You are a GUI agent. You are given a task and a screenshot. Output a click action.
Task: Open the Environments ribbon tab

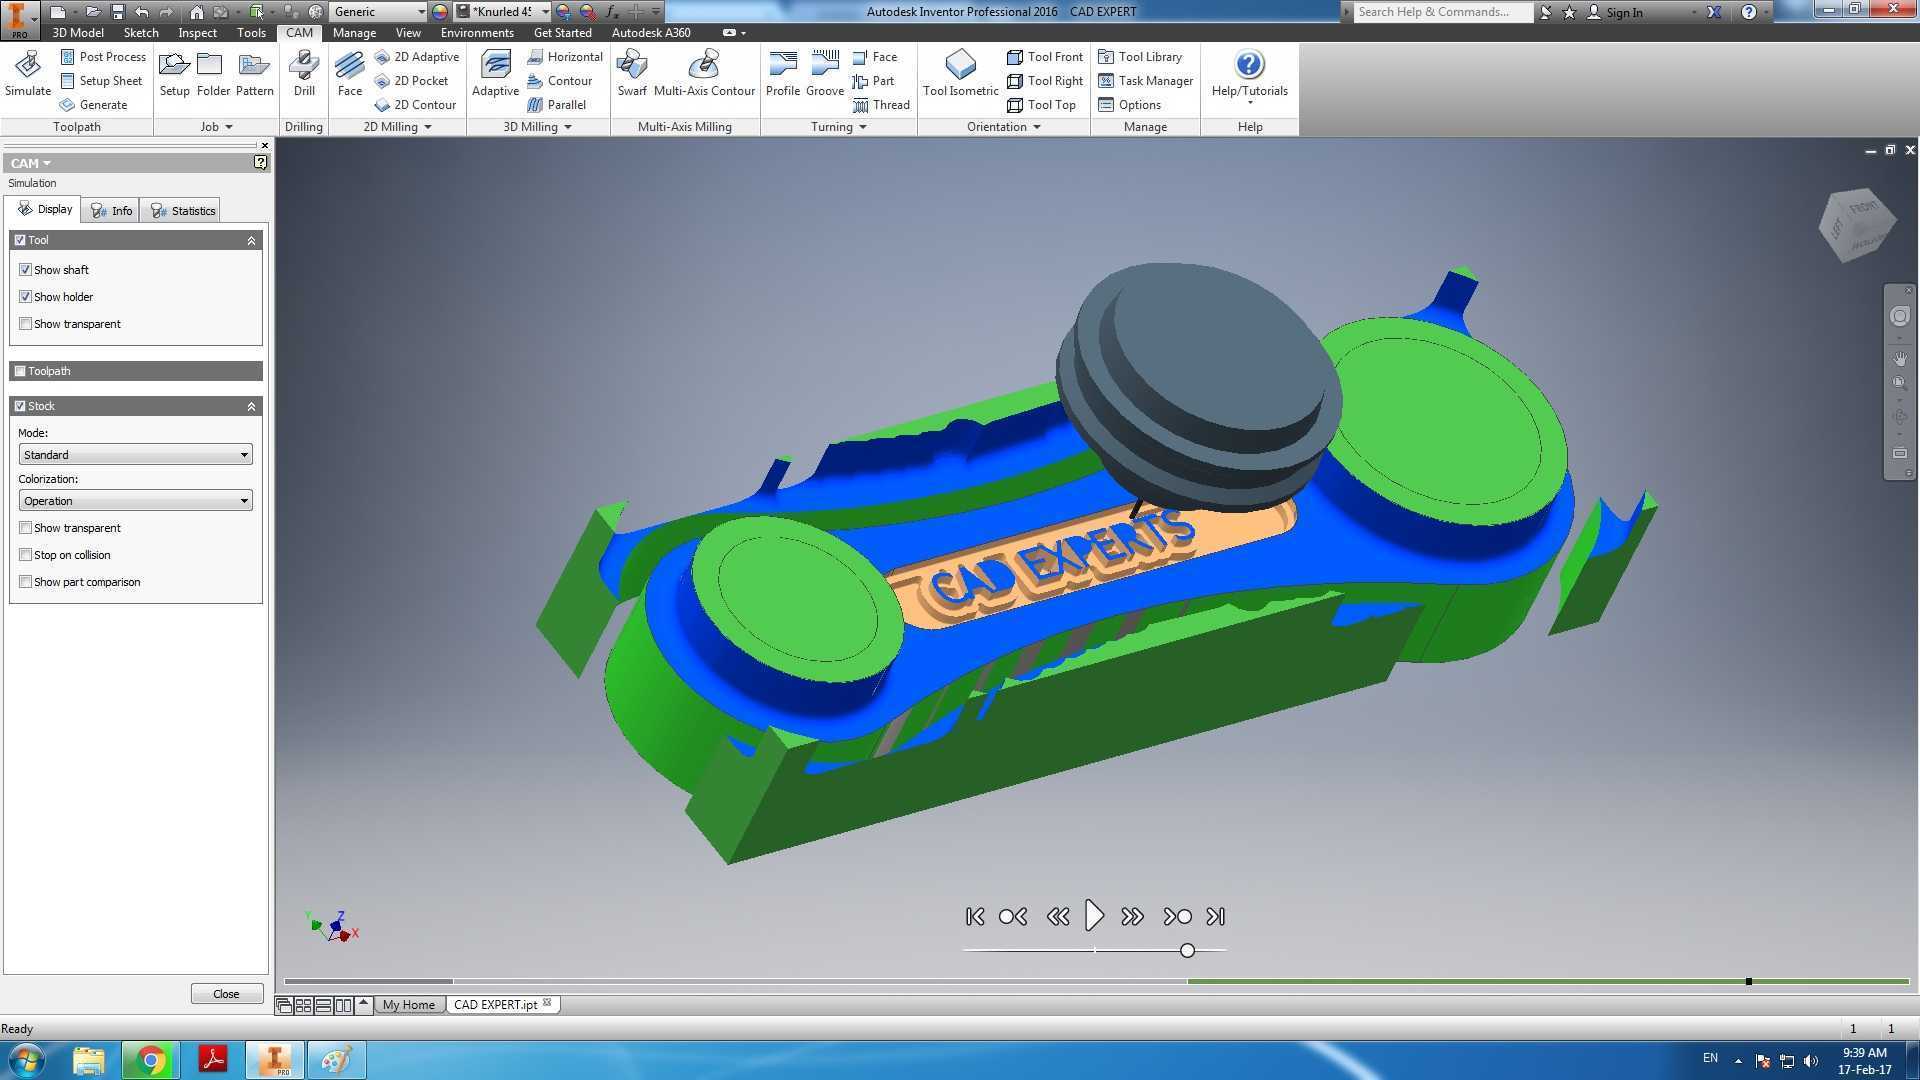476,33
